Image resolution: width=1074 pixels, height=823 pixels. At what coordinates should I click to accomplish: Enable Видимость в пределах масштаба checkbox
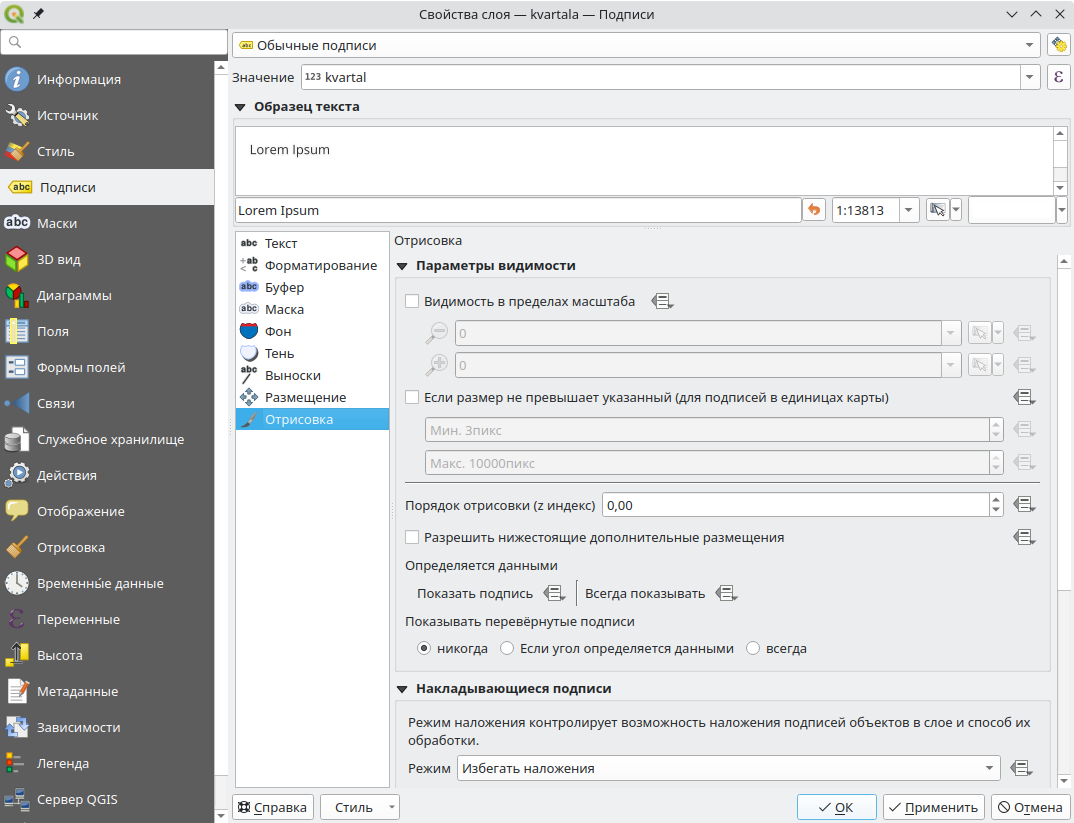click(x=412, y=301)
